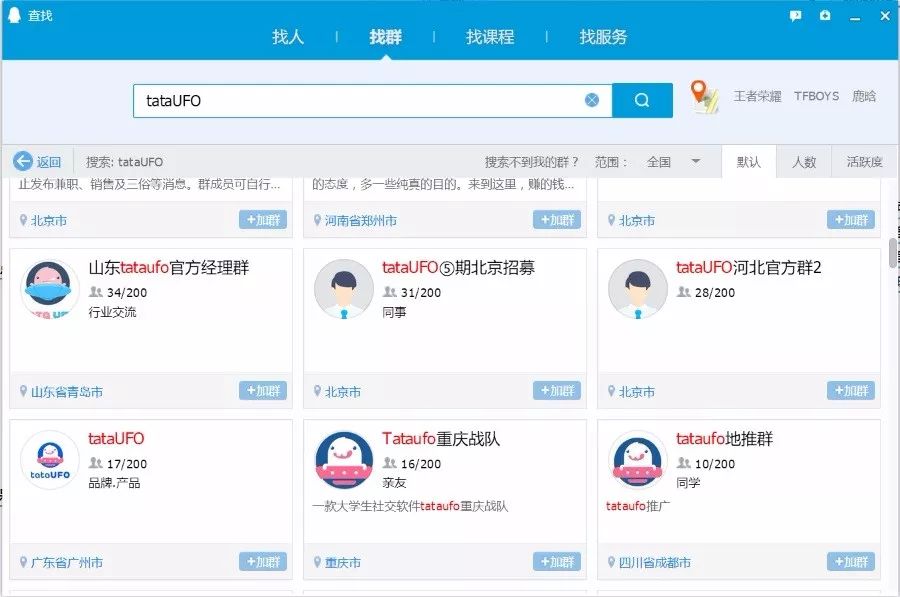The width and height of the screenshot is (900, 597).
Task: Join the Tataufo重庆战队 group via 加群
Action: (557, 562)
